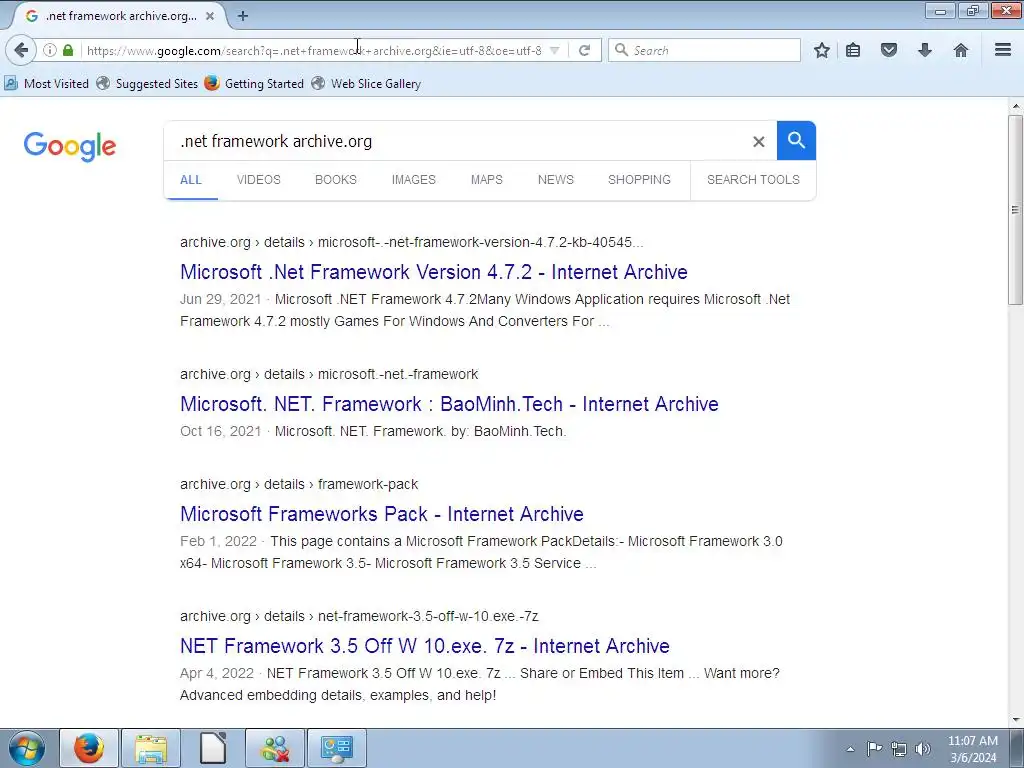
Task: Click the Firefox taskbar icon
Action: (89, 748)
